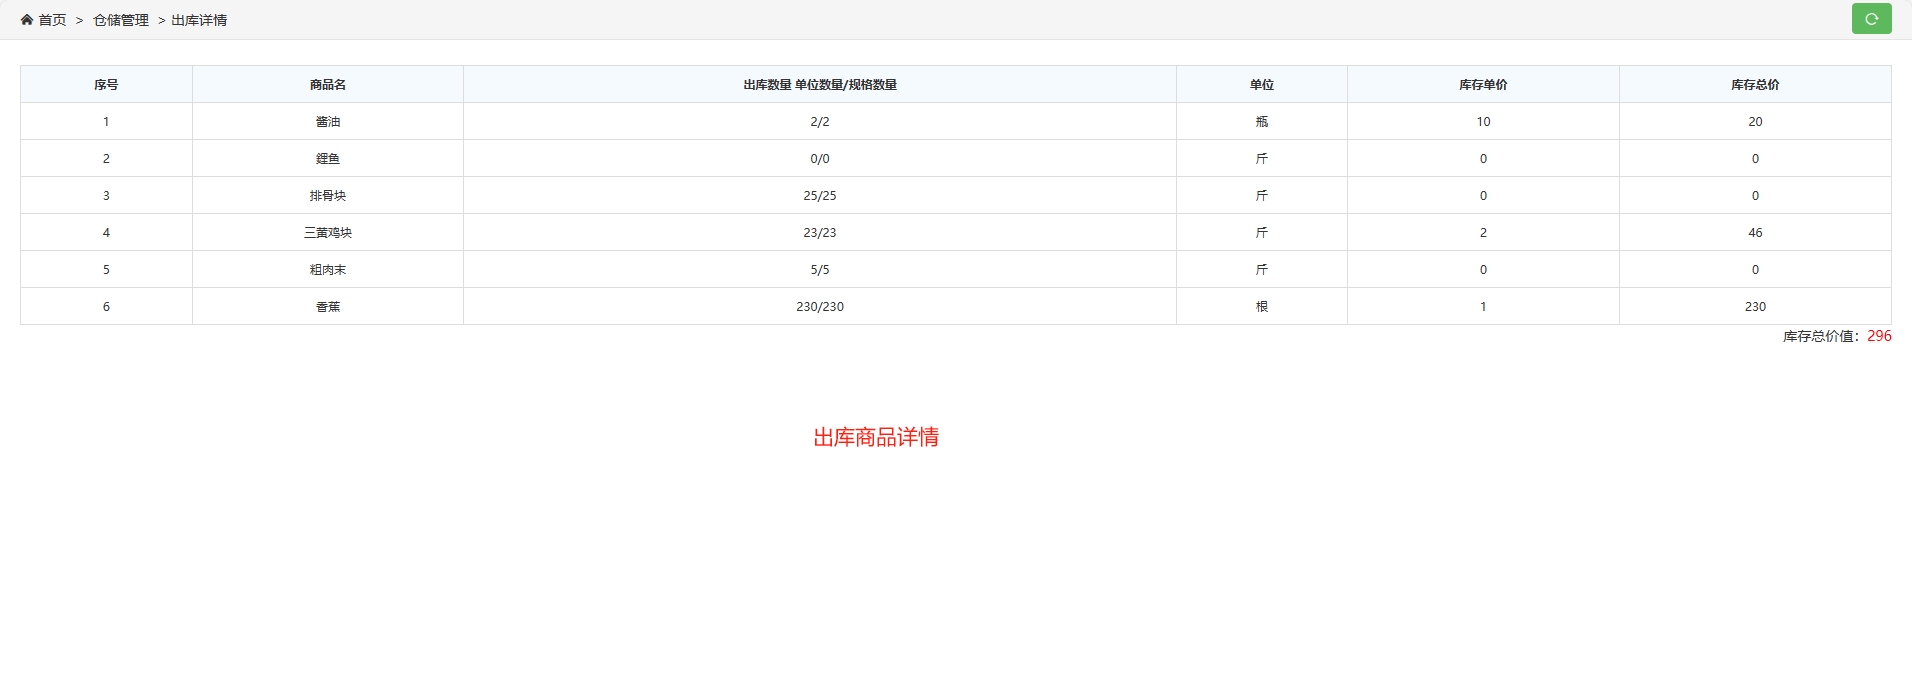Viewport: 1912px width, 674px height.
Task: Select the 出库详情 breadcrumb item
Action: click(199, 20)
